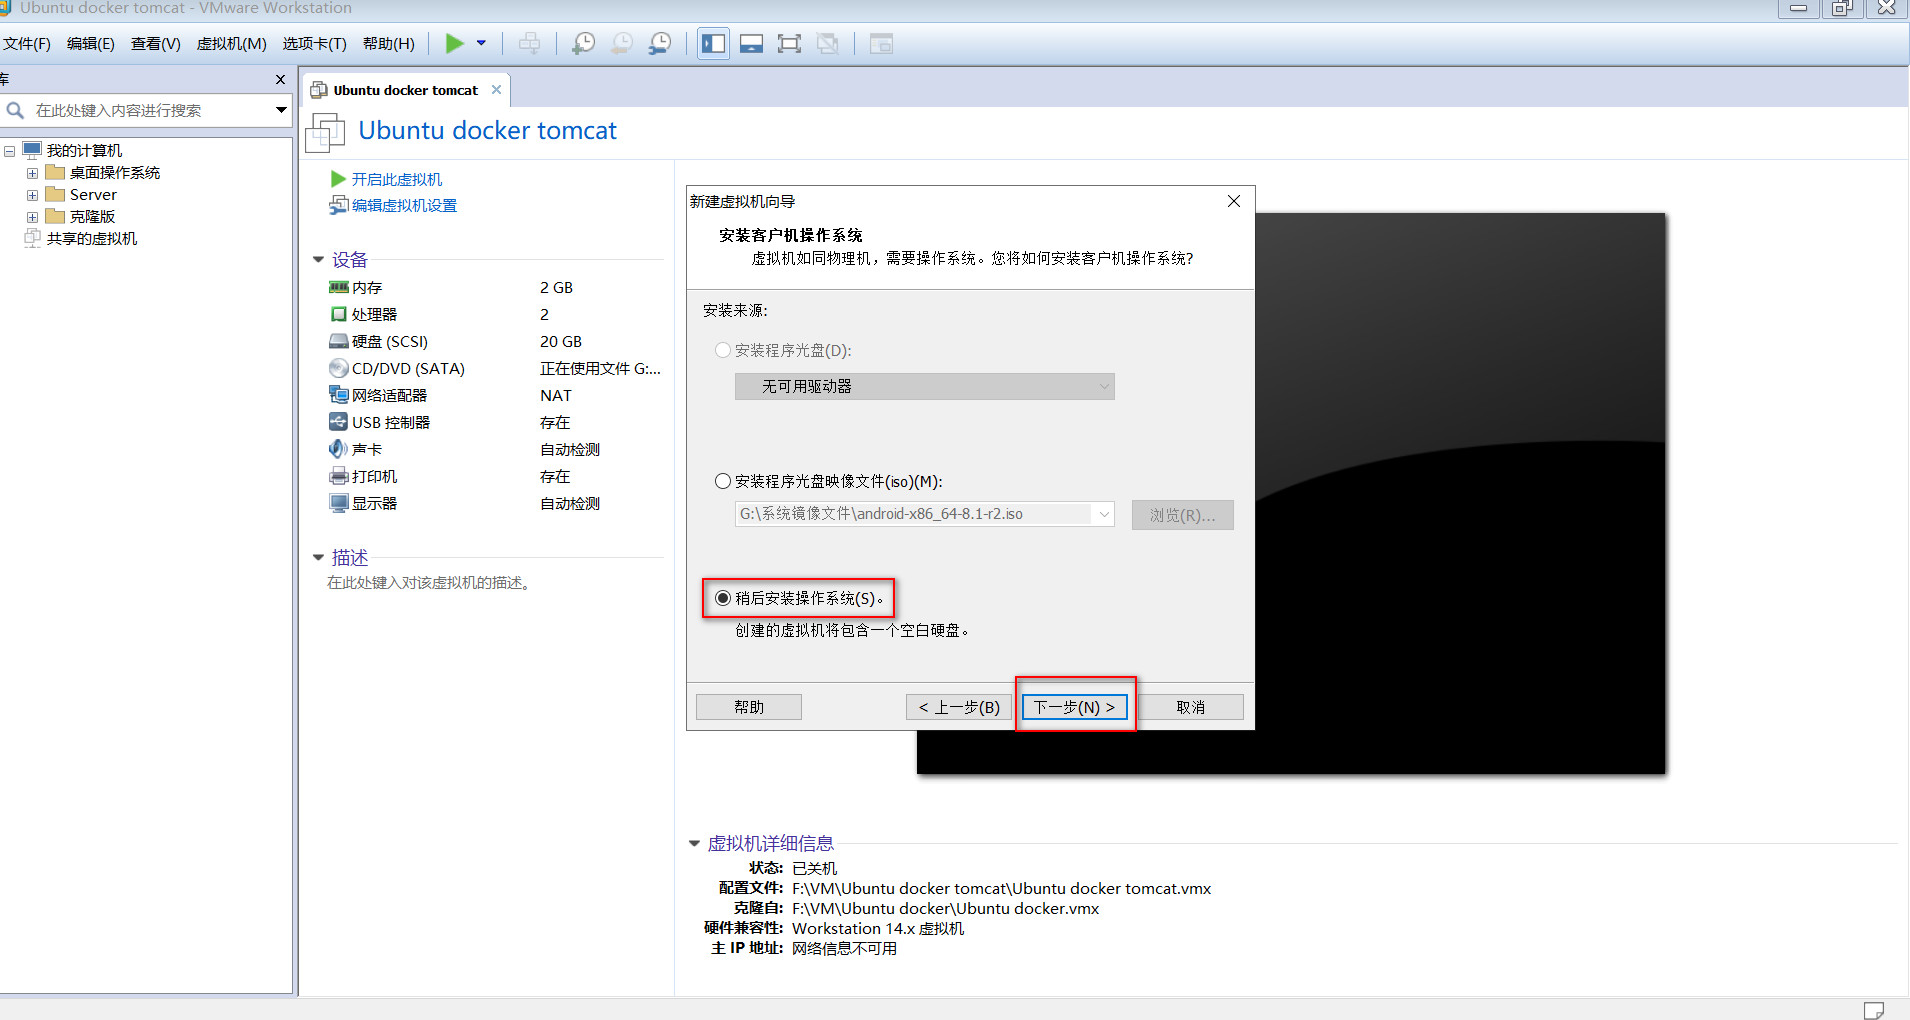This screenshot has height=1020, width=1910.
Task: Click the console view toolbar icon
Action: tap(881, 43)
